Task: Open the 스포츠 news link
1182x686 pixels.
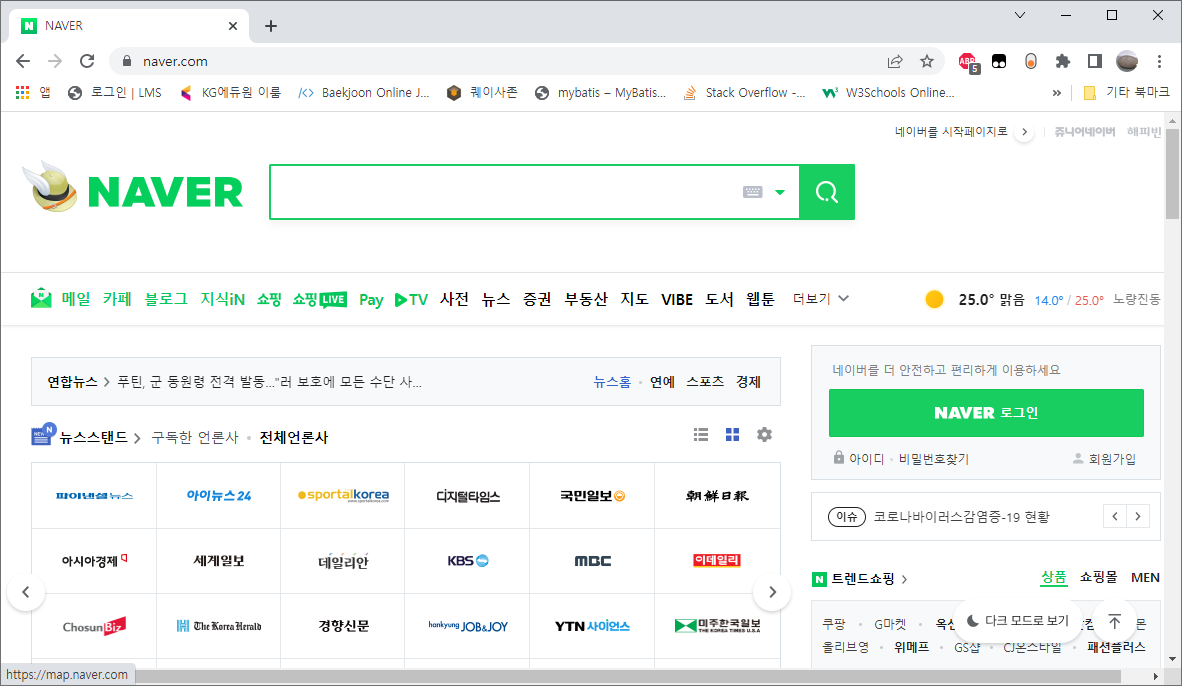Action: point(705,382)
